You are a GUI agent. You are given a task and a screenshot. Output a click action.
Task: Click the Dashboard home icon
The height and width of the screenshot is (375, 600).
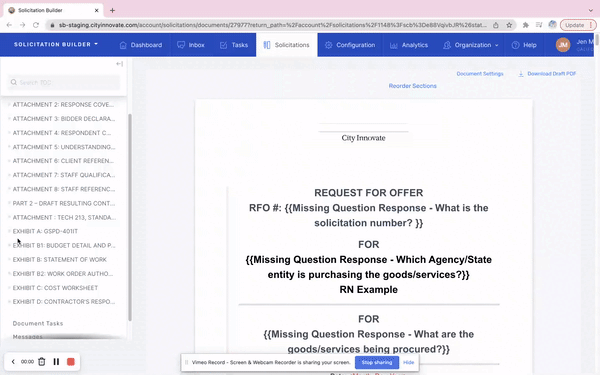pos(123,45)
